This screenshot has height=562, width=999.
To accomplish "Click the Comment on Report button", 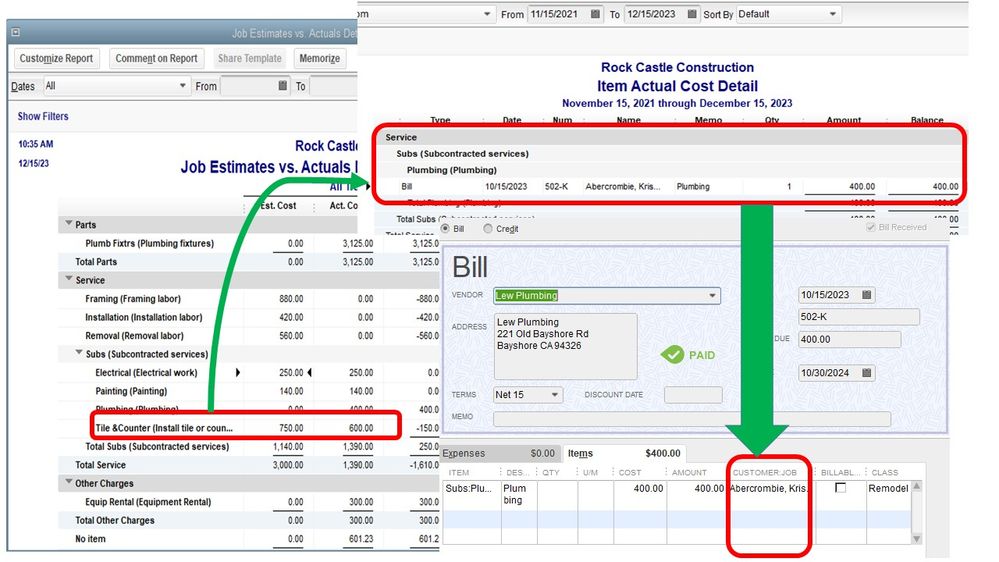I will point(157,59).
